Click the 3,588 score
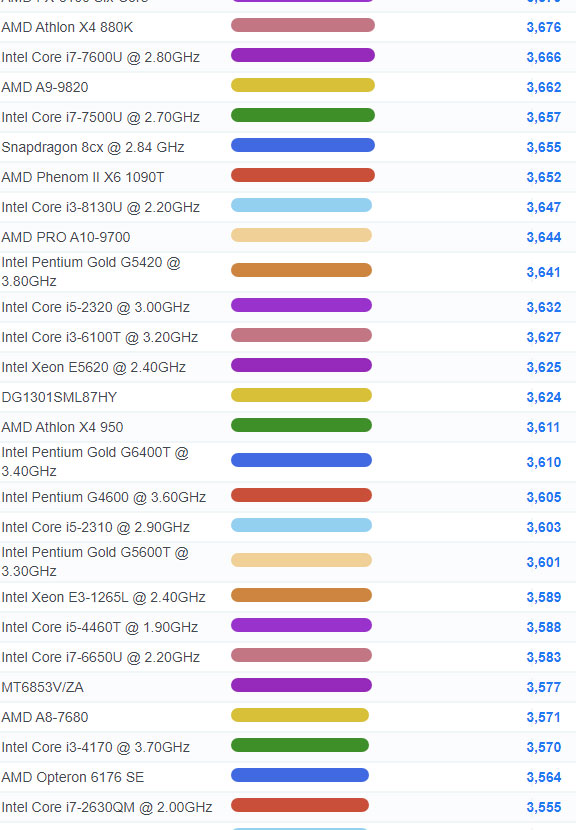The height and width of the screenshot is (830, 576). pyautogui.click(x=544, y=627)
